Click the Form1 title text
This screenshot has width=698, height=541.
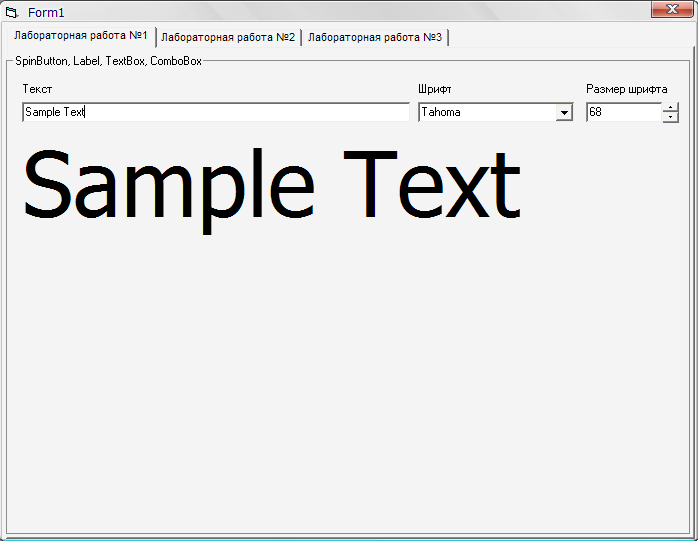click(x=46, y=12)
